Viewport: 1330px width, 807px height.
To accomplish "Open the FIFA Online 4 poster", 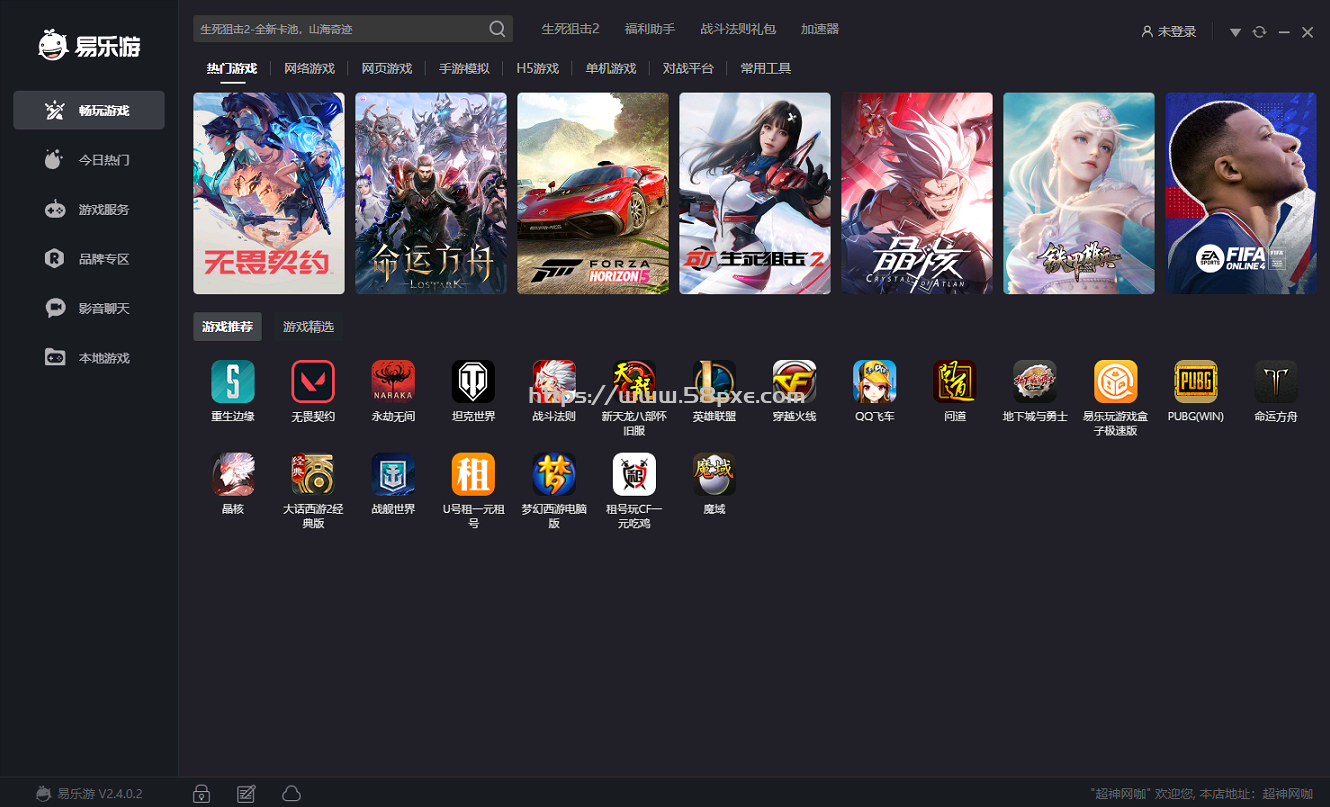I will (x=1241, y=194).
